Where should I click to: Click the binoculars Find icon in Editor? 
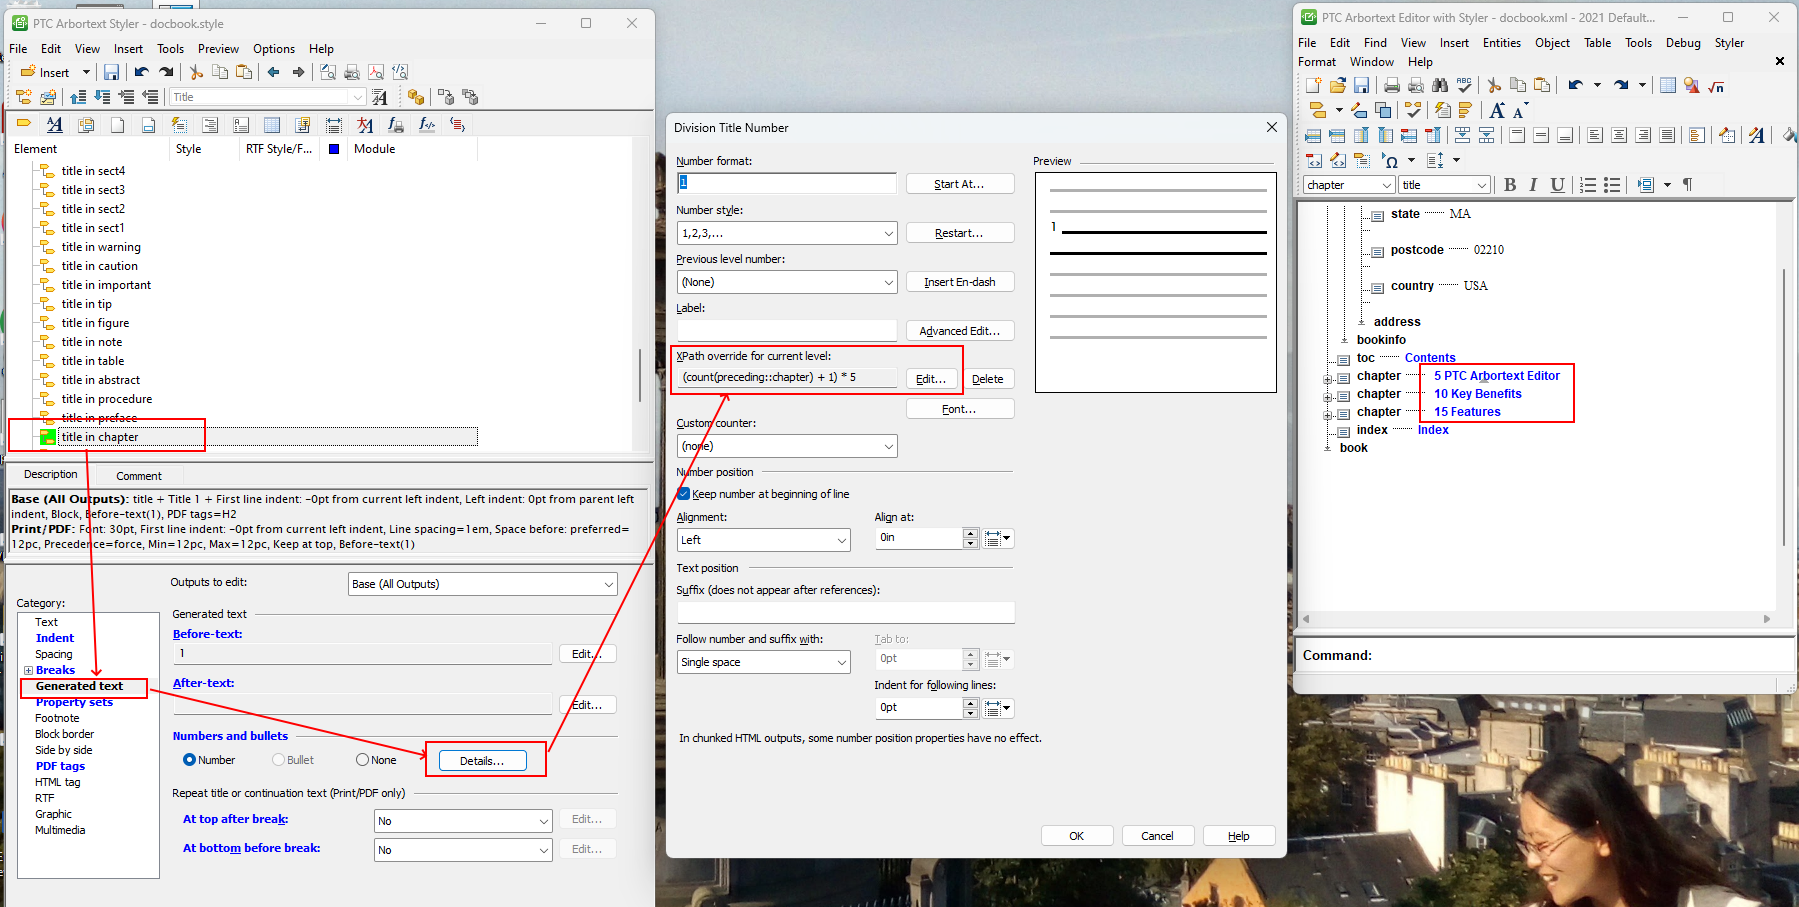[1440, 85]
